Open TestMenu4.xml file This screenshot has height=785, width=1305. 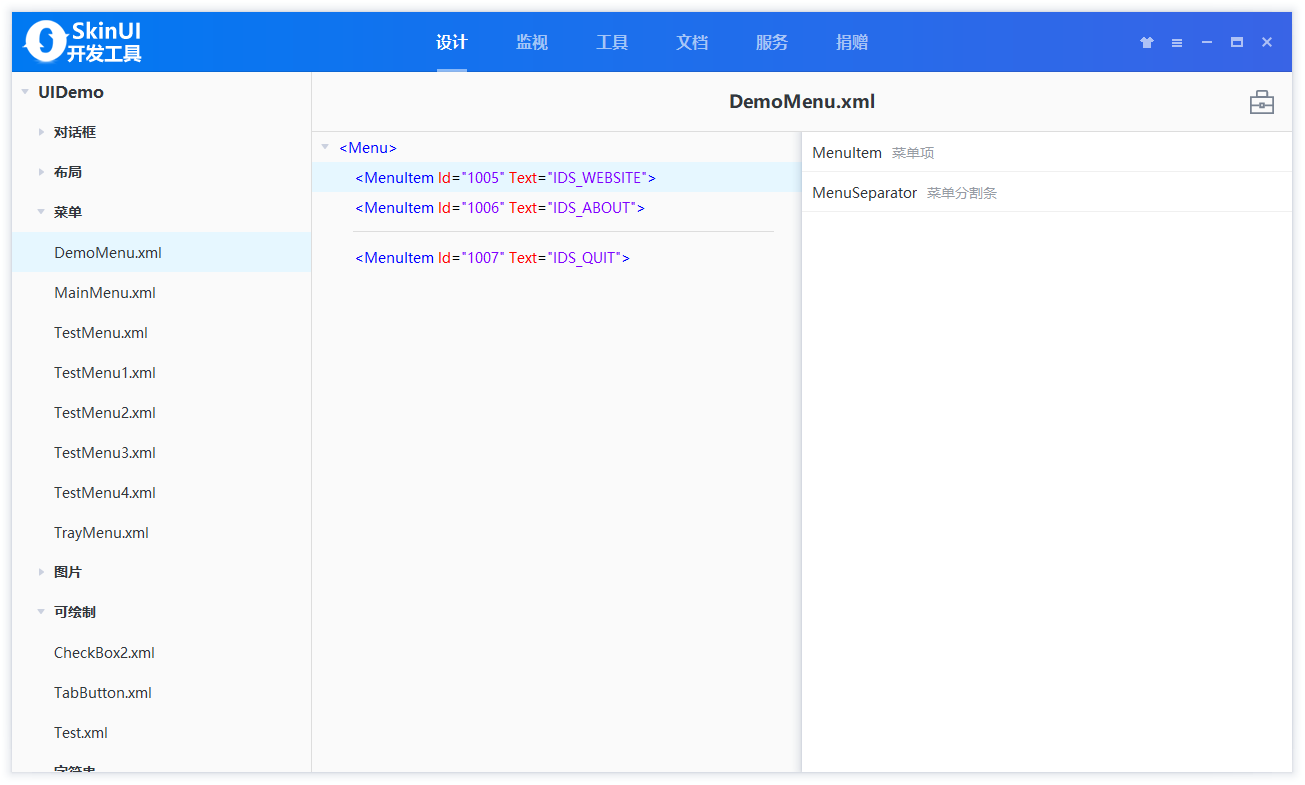tap(161, 492)
